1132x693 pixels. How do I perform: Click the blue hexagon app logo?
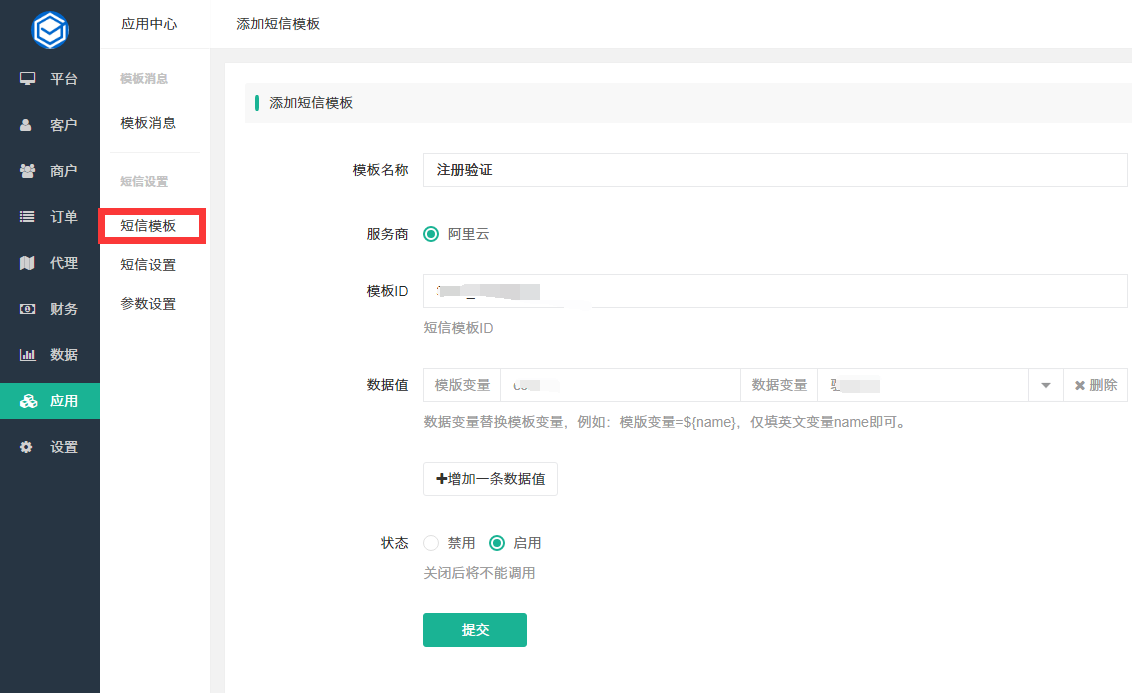click(x=50, y=30)
